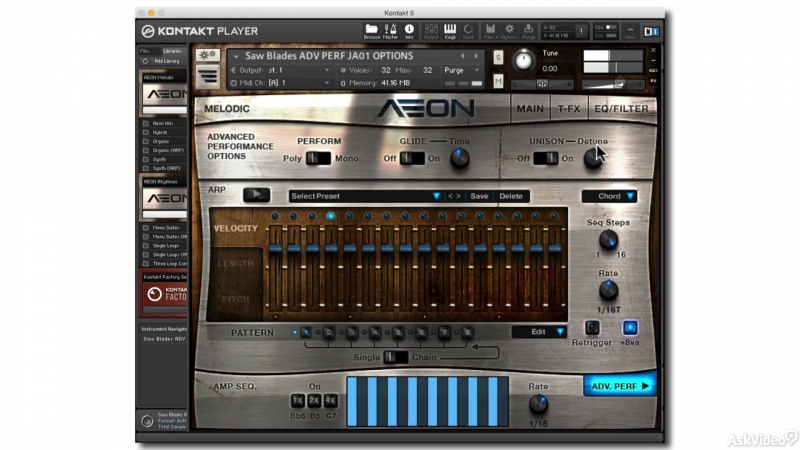The image size is (800, 450).
Task: Go to next instrument arrow
Action: click(477, 56)
